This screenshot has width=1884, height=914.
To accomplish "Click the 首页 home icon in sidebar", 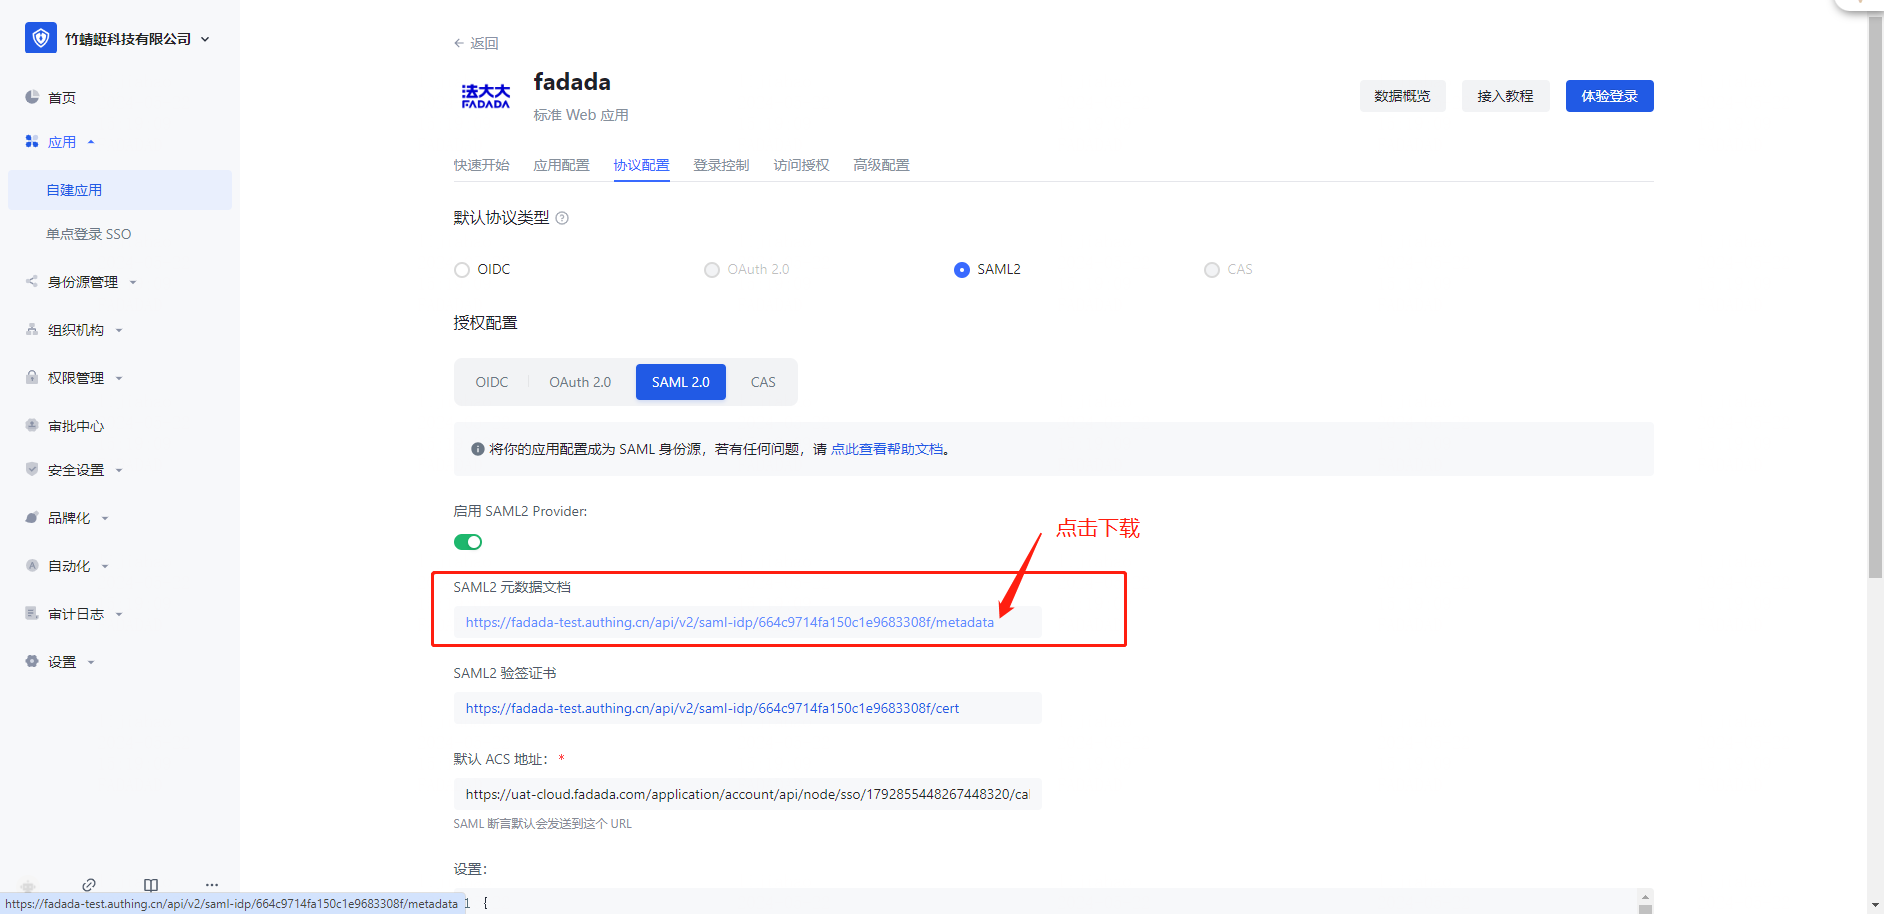I will [x=32, y=97].
